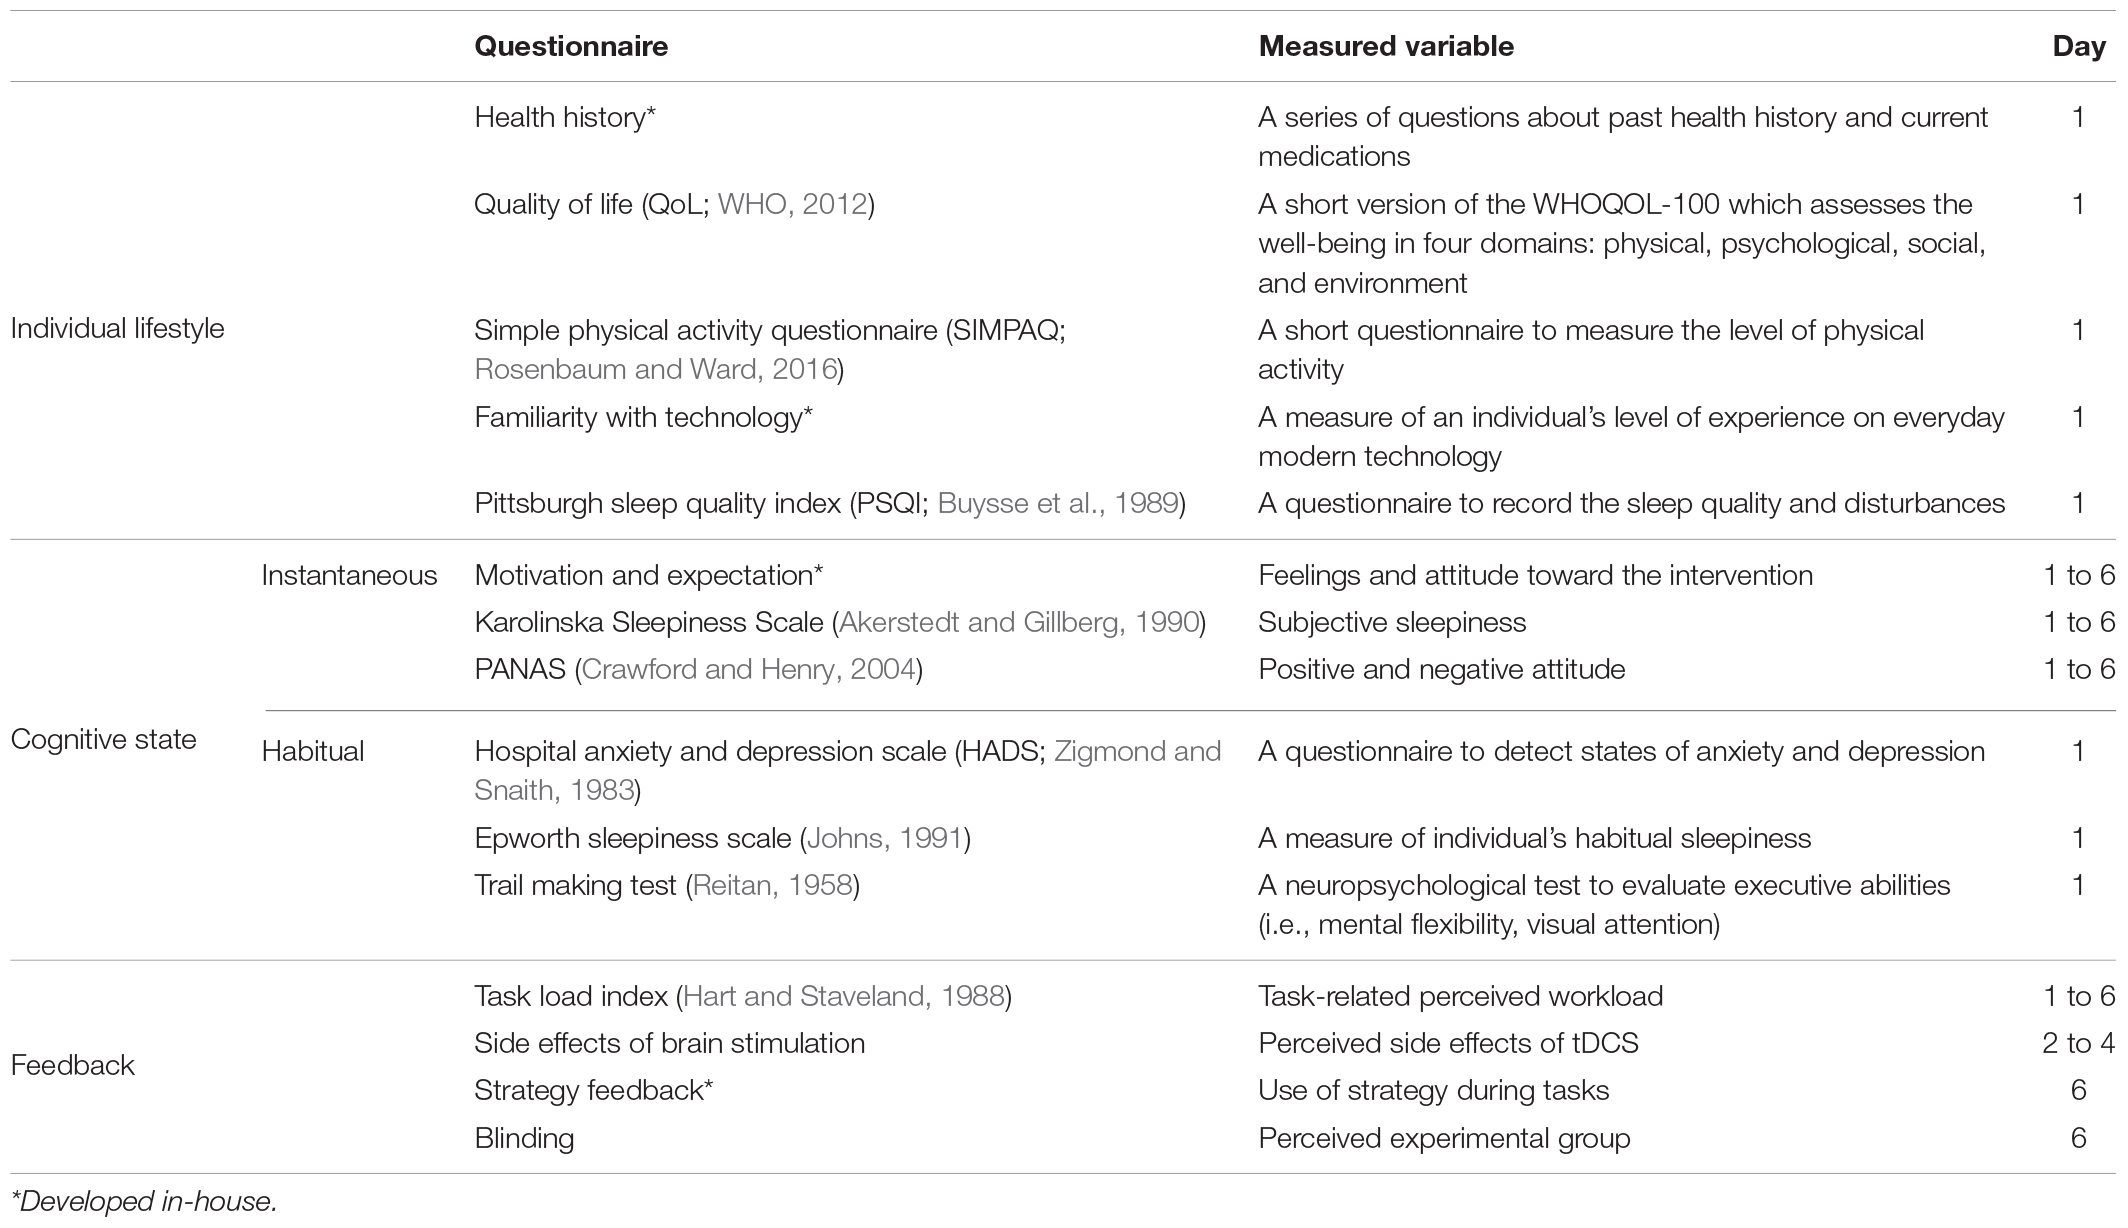Open the Johns, 1991 citation link

point(885,839)
